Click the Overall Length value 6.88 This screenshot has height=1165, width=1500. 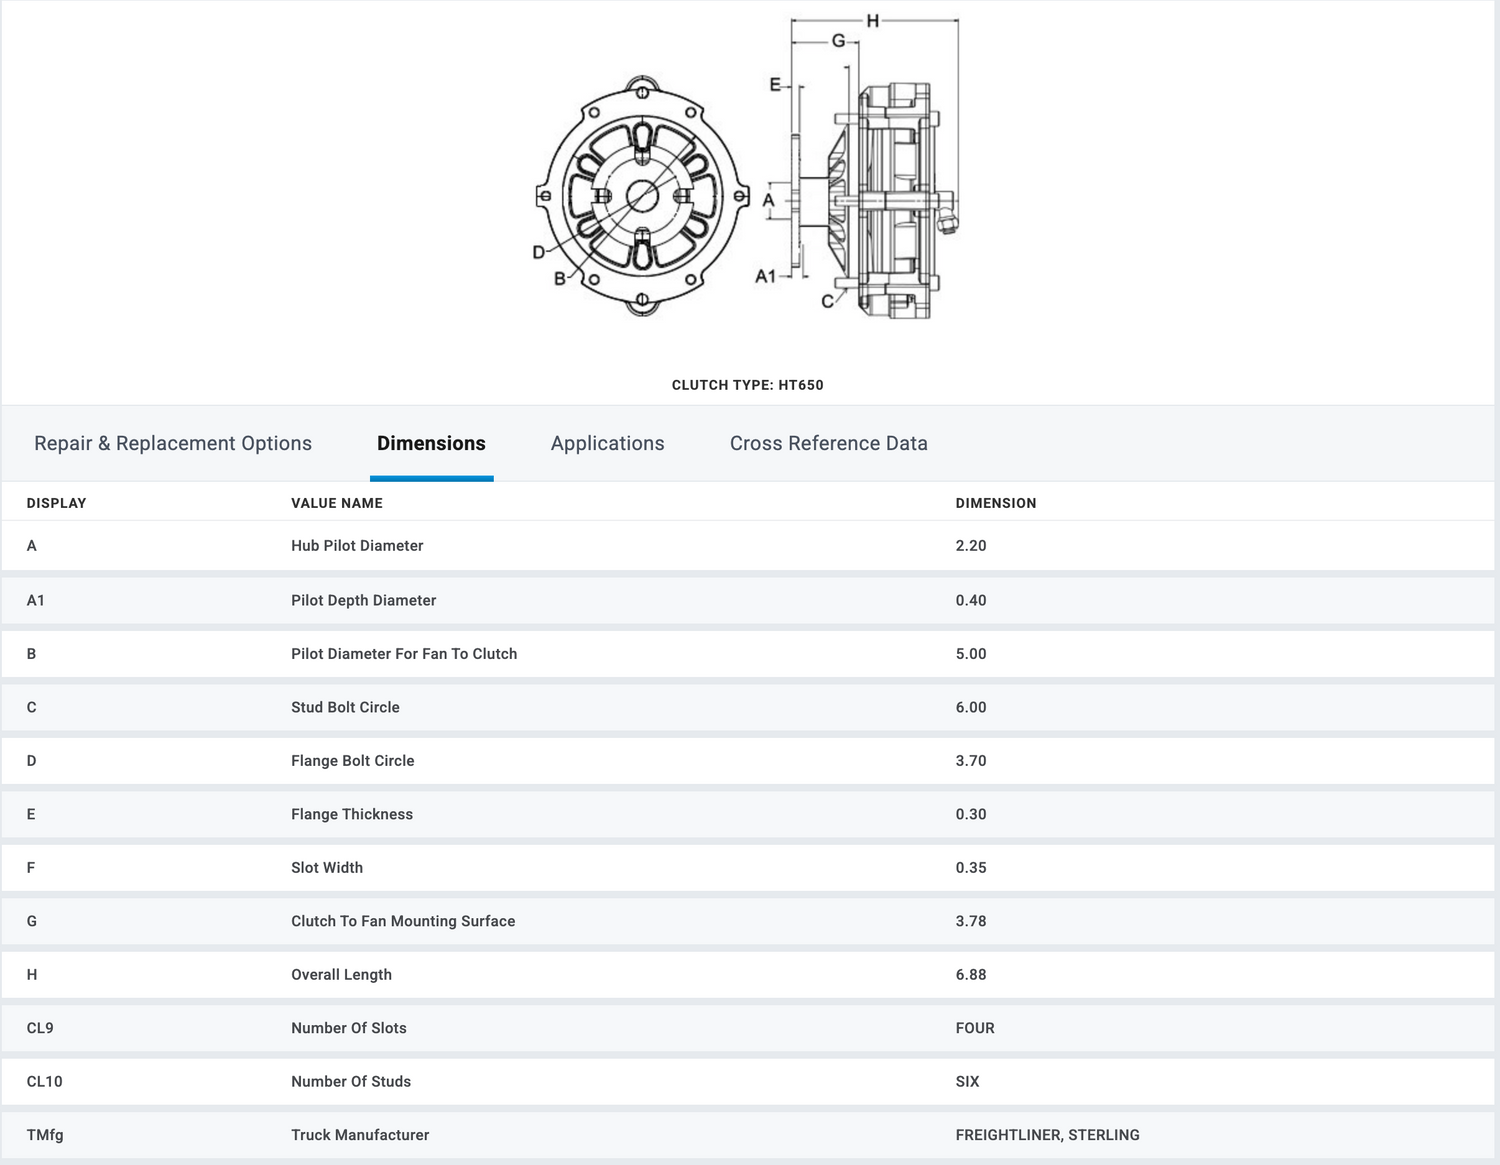[970, 975]
